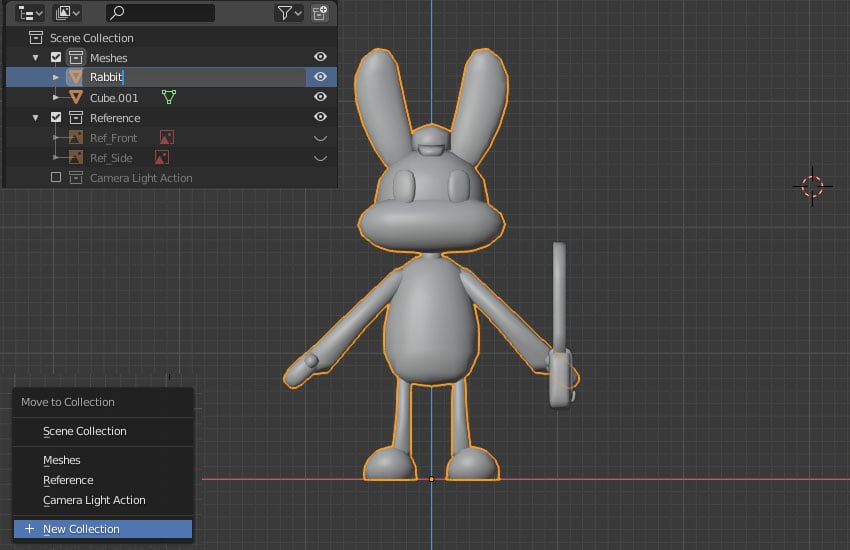The width and height of the screenshot is (850, 550).
Task: Select Camera Light Action in Move to Collection menu
Action: click(x=94, y=500)
